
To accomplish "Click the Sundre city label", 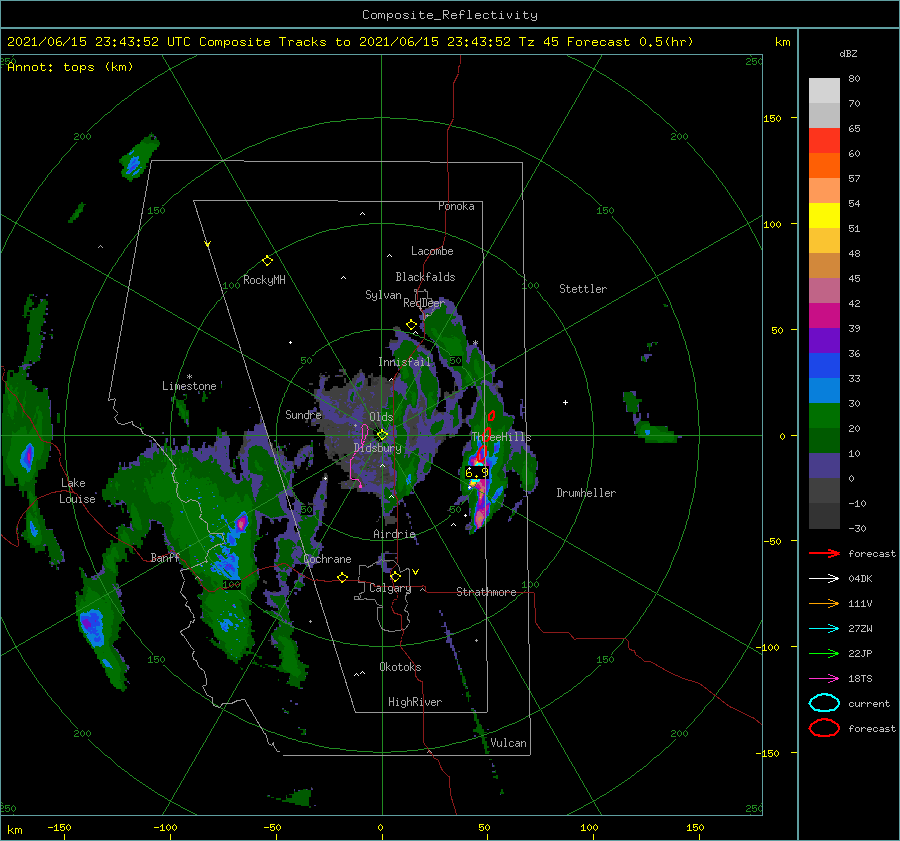I will click(x=303, y=414).
